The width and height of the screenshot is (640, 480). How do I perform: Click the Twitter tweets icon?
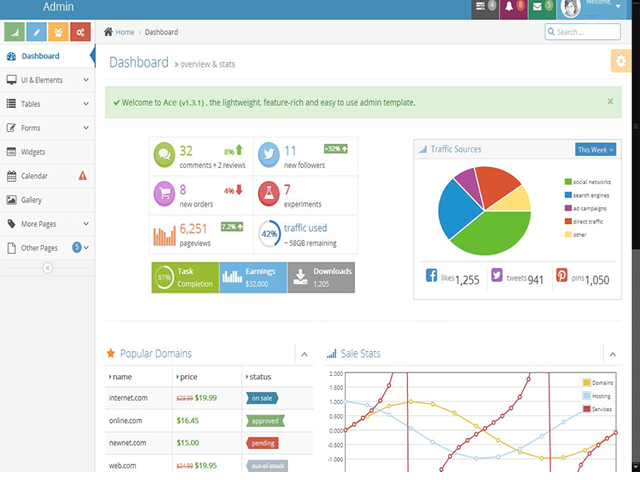tap(497, 275)
